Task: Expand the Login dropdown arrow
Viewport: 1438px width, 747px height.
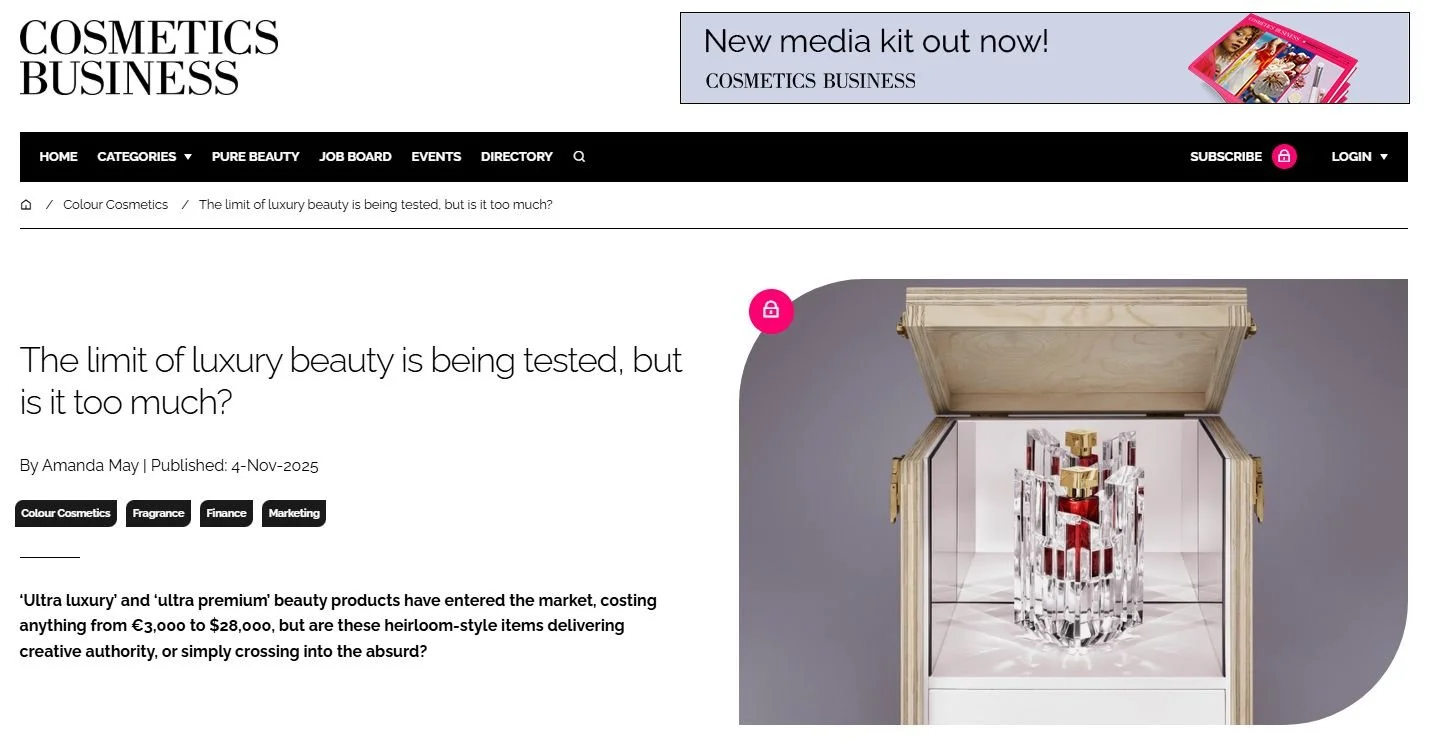Action: point(1384,157)
